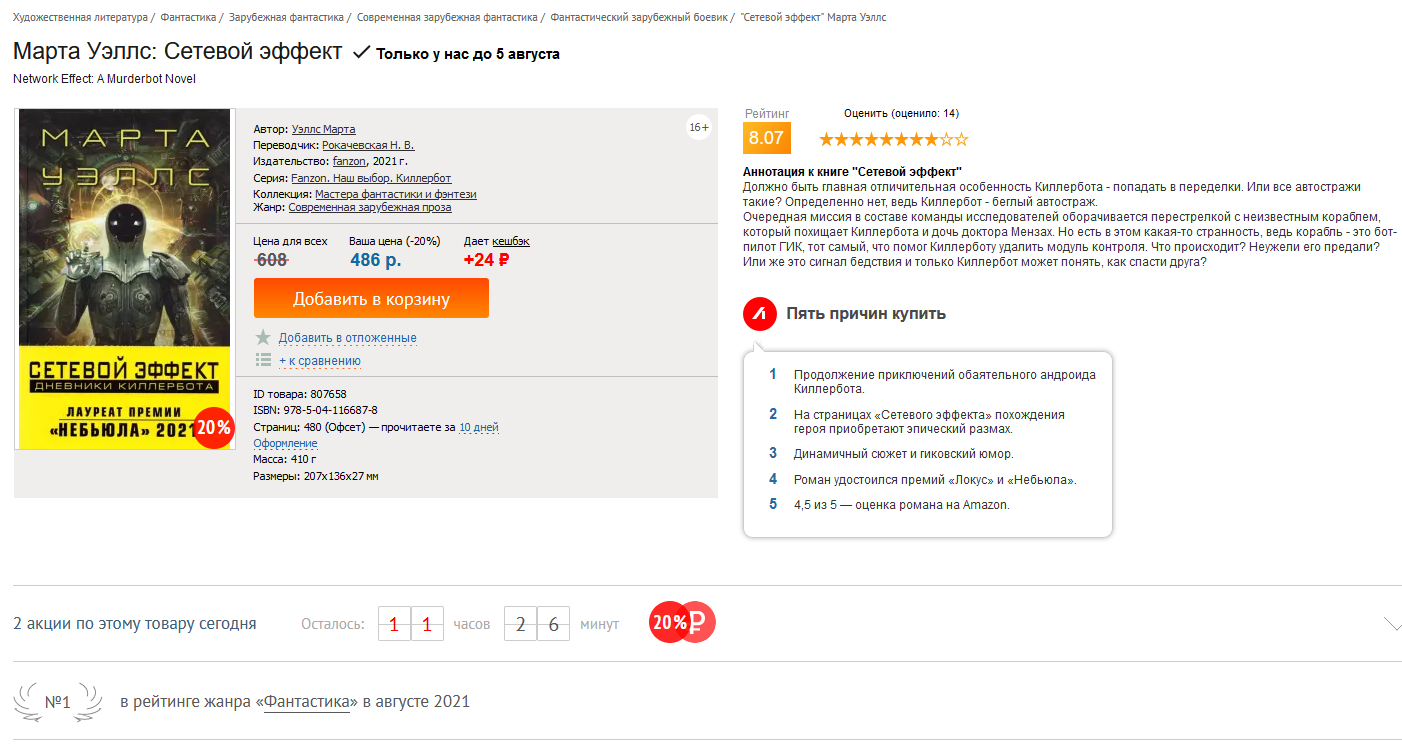Click the №1 laurel wreath badge
This screenshot has height=745, width=1402.
click(x=58, y=702)
